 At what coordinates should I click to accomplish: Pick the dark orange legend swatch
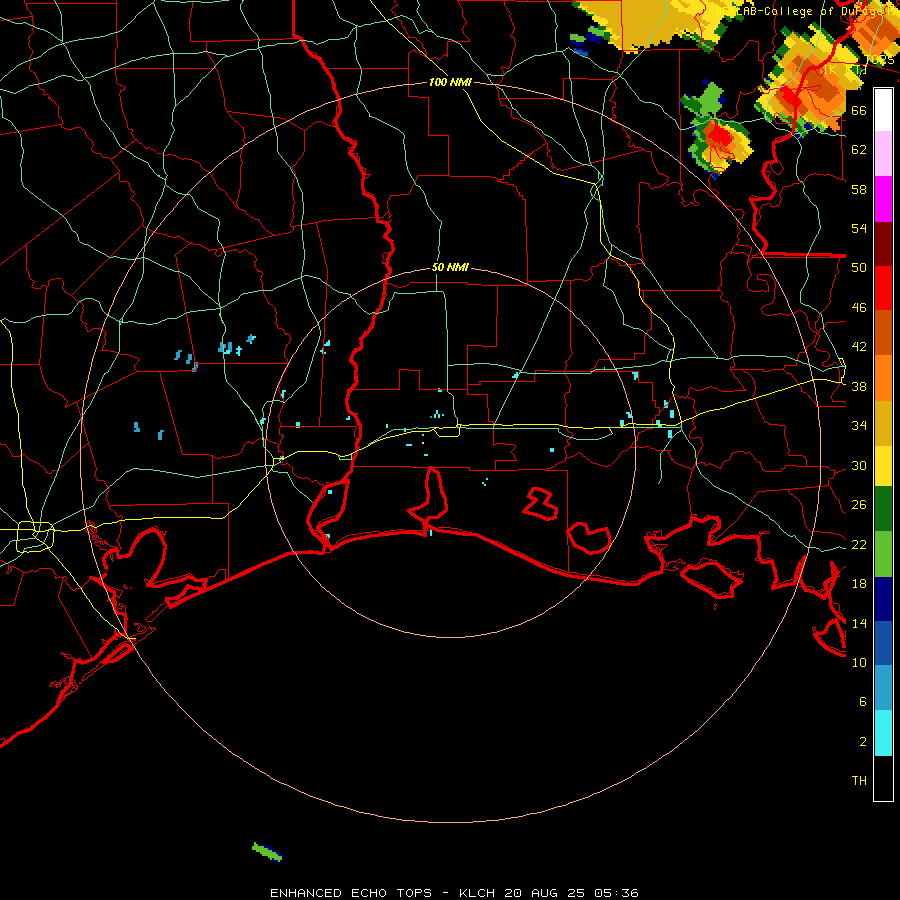(883, 333)
